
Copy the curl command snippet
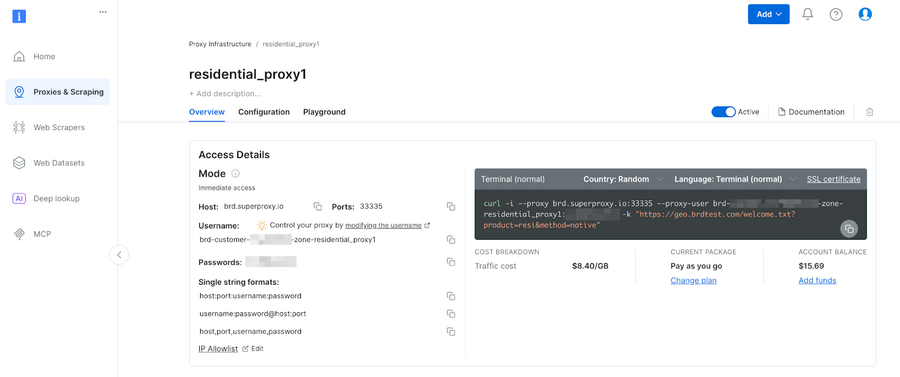tap(849, 229)
